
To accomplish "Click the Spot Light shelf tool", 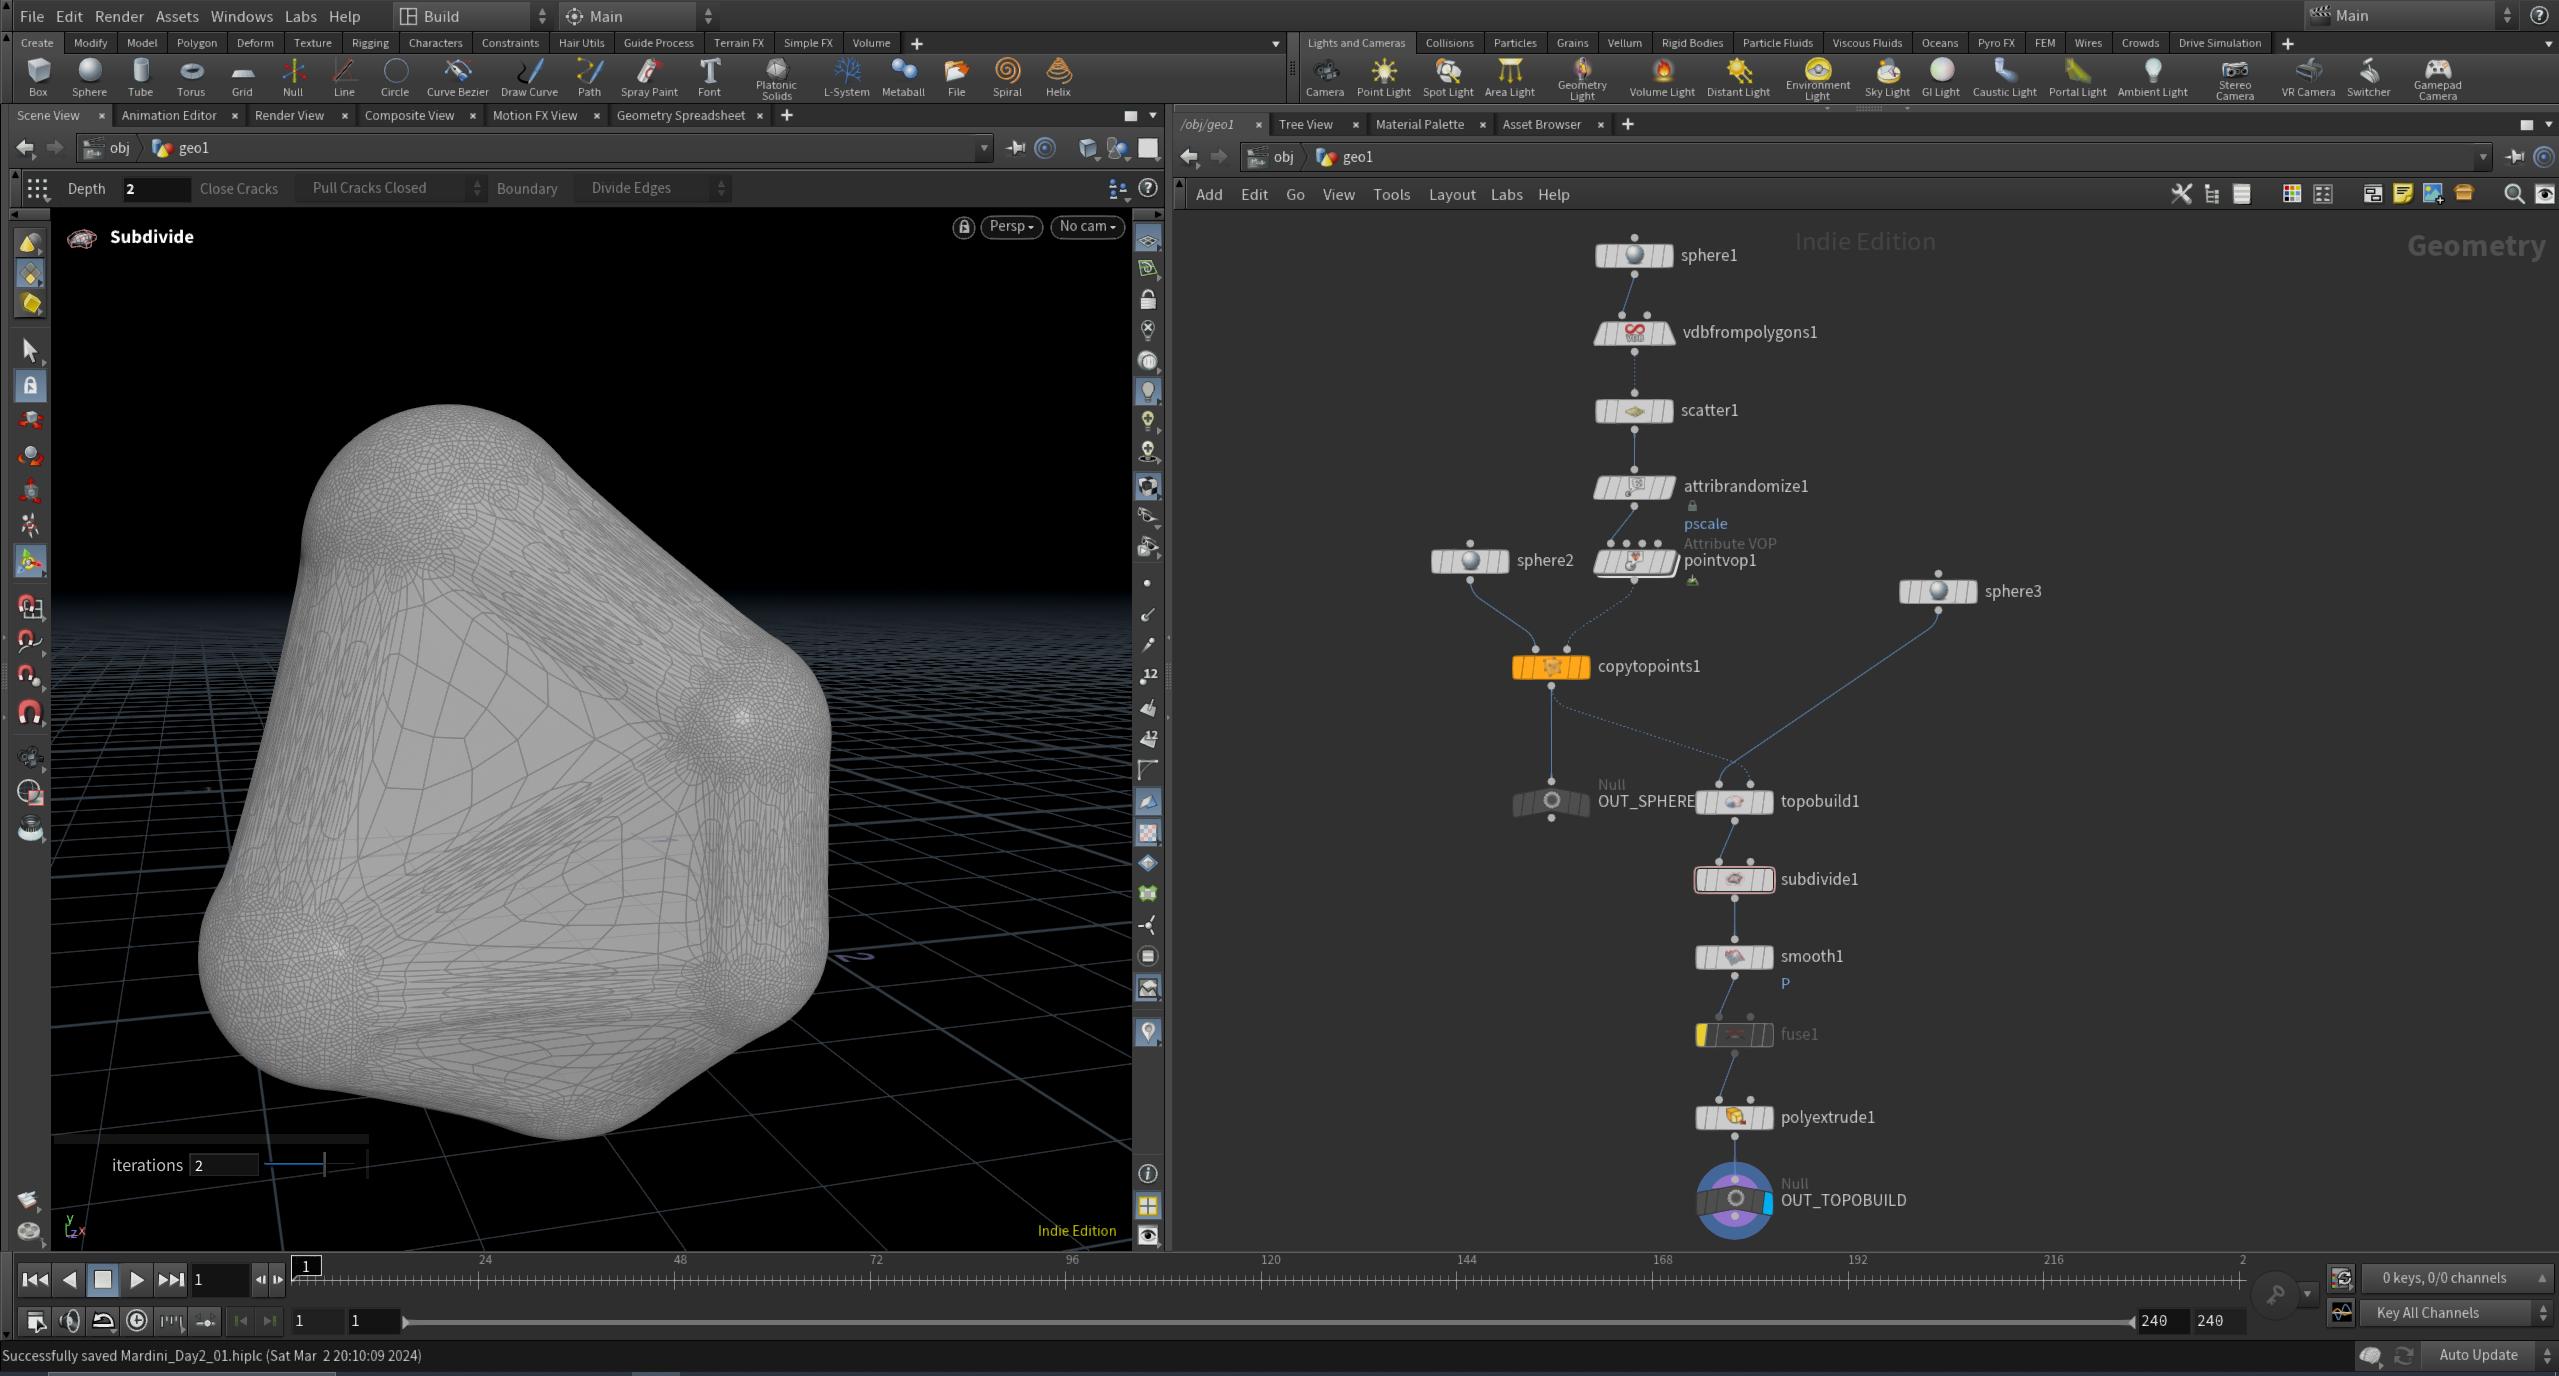I will click(1447, 77).
